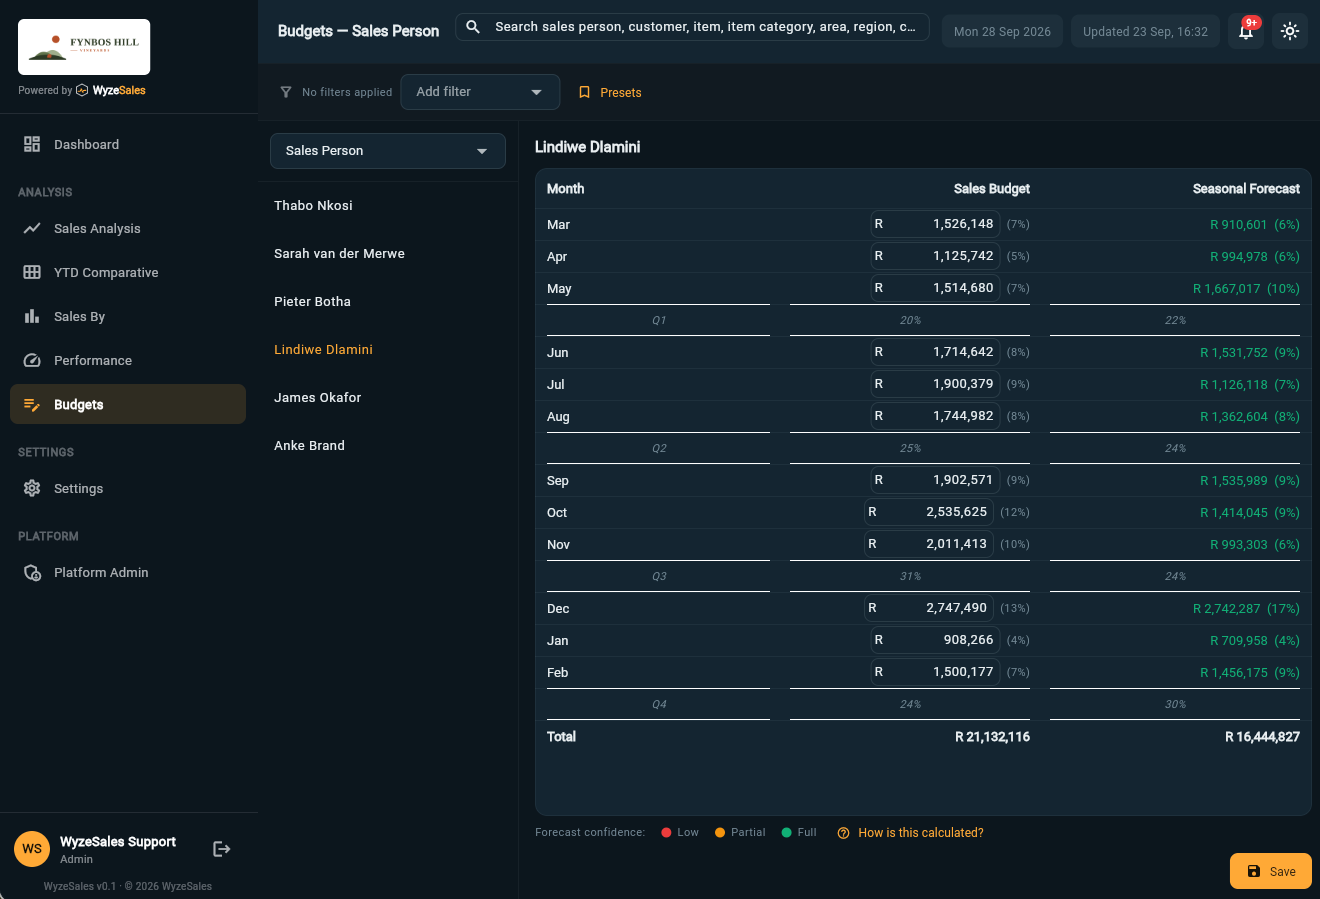1320x899 pixels.
Task: Edit the Nov sales budget field
Action: [x=929, y=544]
